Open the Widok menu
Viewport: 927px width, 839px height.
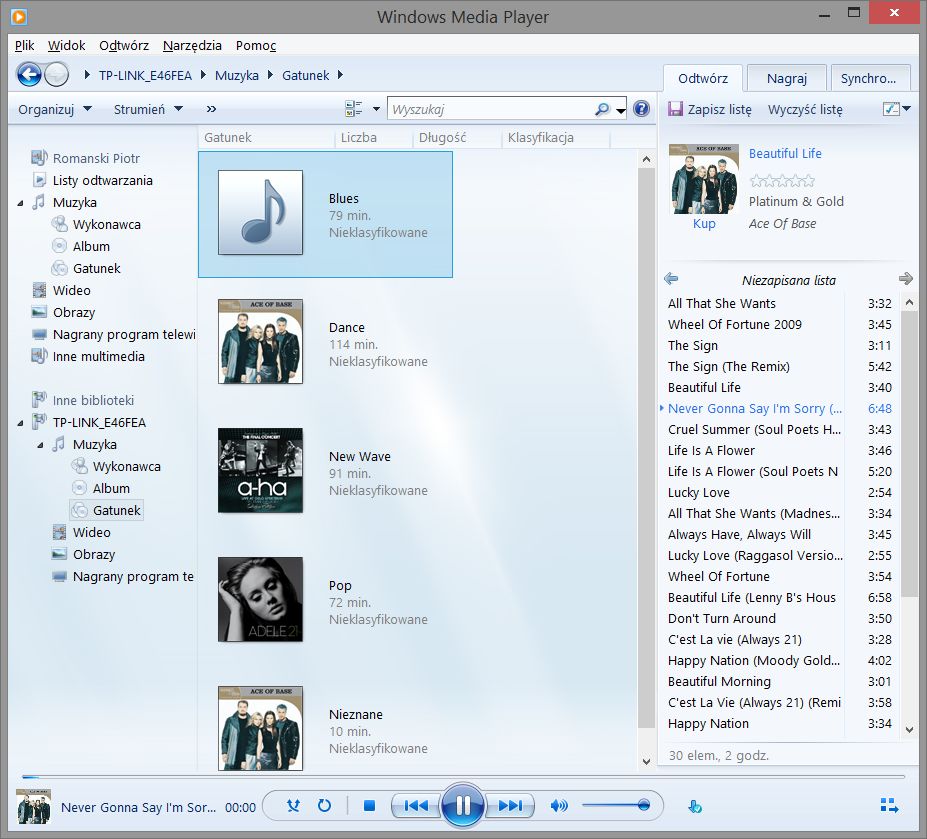(x=66, y=46)
